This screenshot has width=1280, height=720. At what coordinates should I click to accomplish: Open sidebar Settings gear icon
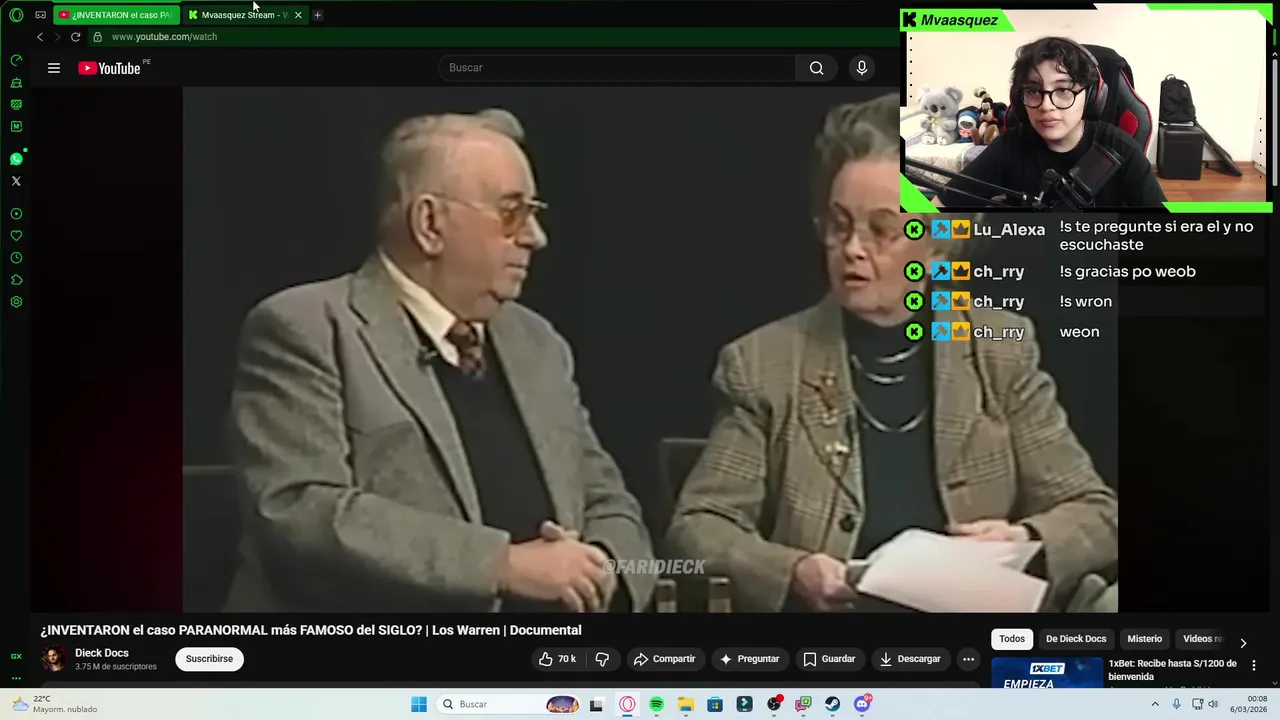[16, 302]
